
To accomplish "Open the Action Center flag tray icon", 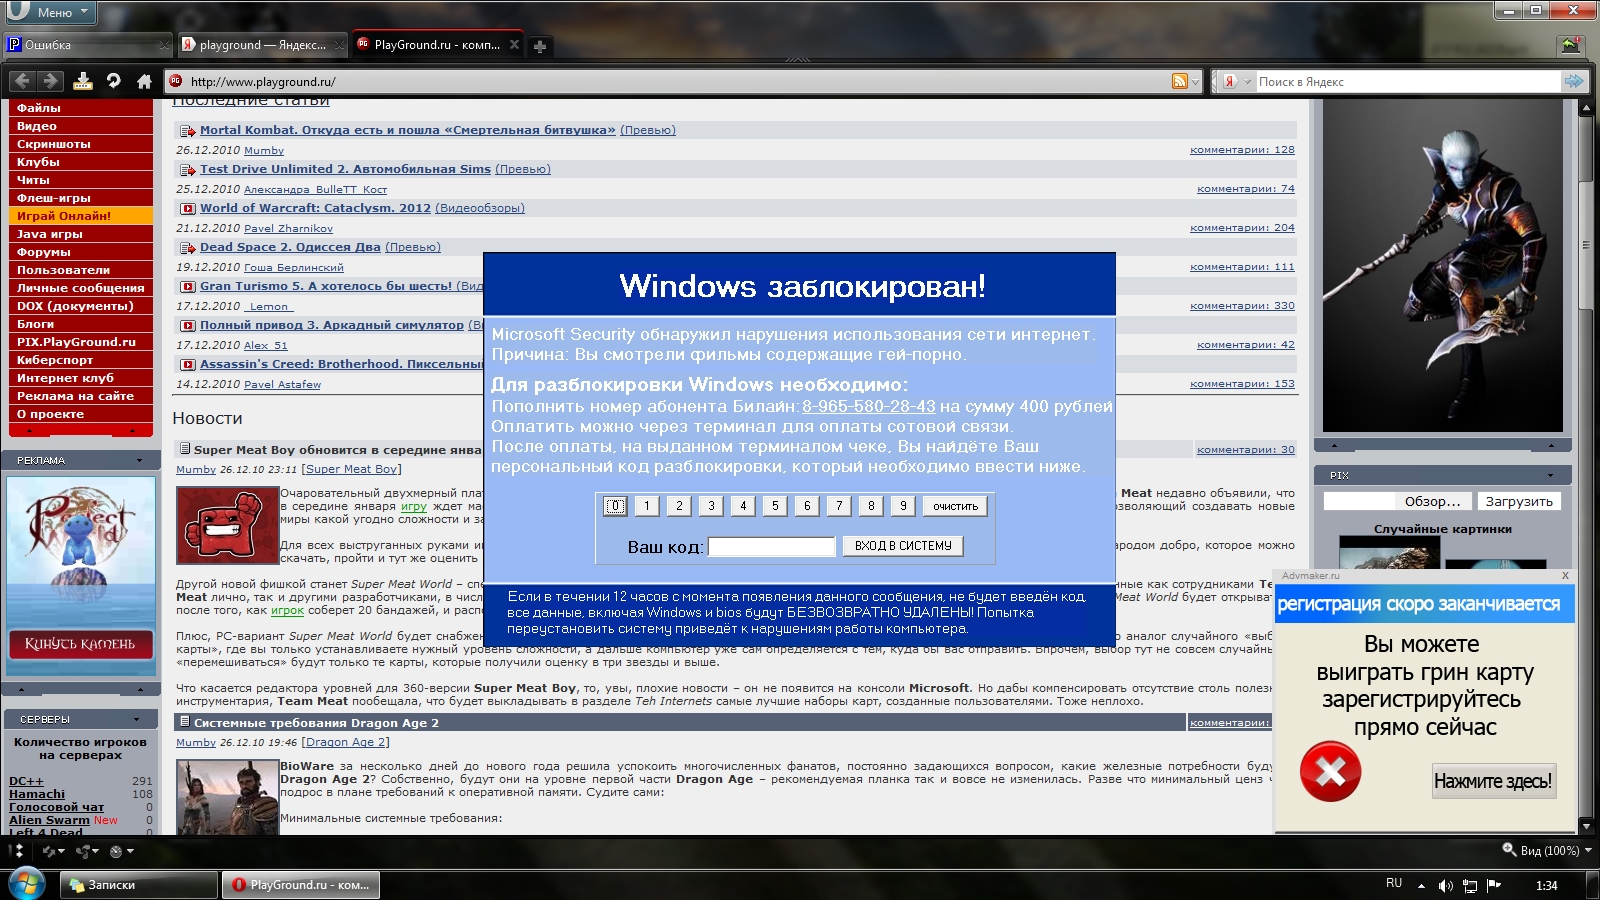I will click(1494, 885).
